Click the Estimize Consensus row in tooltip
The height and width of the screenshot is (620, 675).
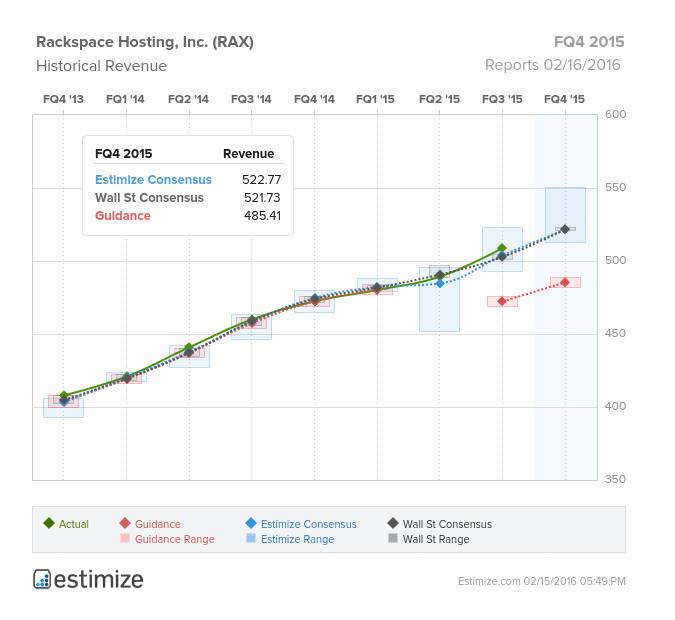pos(188,180)
